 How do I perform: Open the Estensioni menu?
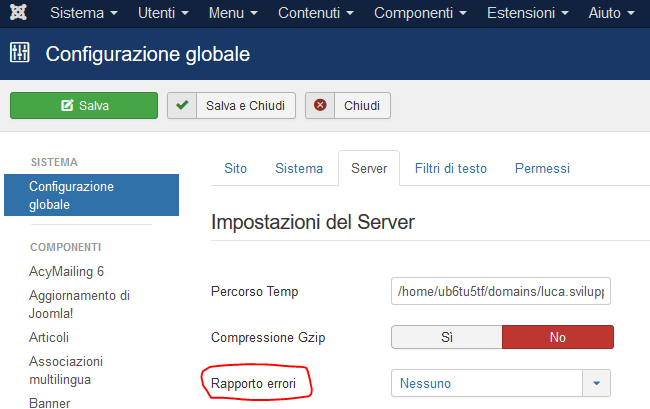tap(528, 13)
